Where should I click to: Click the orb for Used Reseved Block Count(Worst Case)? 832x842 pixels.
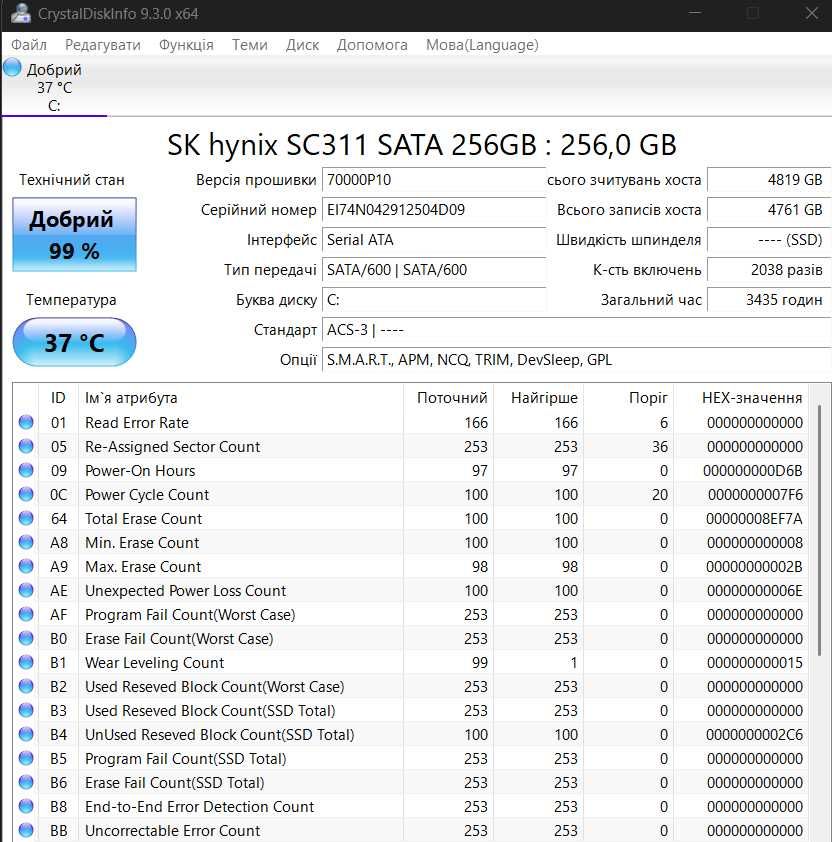click(26, 686)
